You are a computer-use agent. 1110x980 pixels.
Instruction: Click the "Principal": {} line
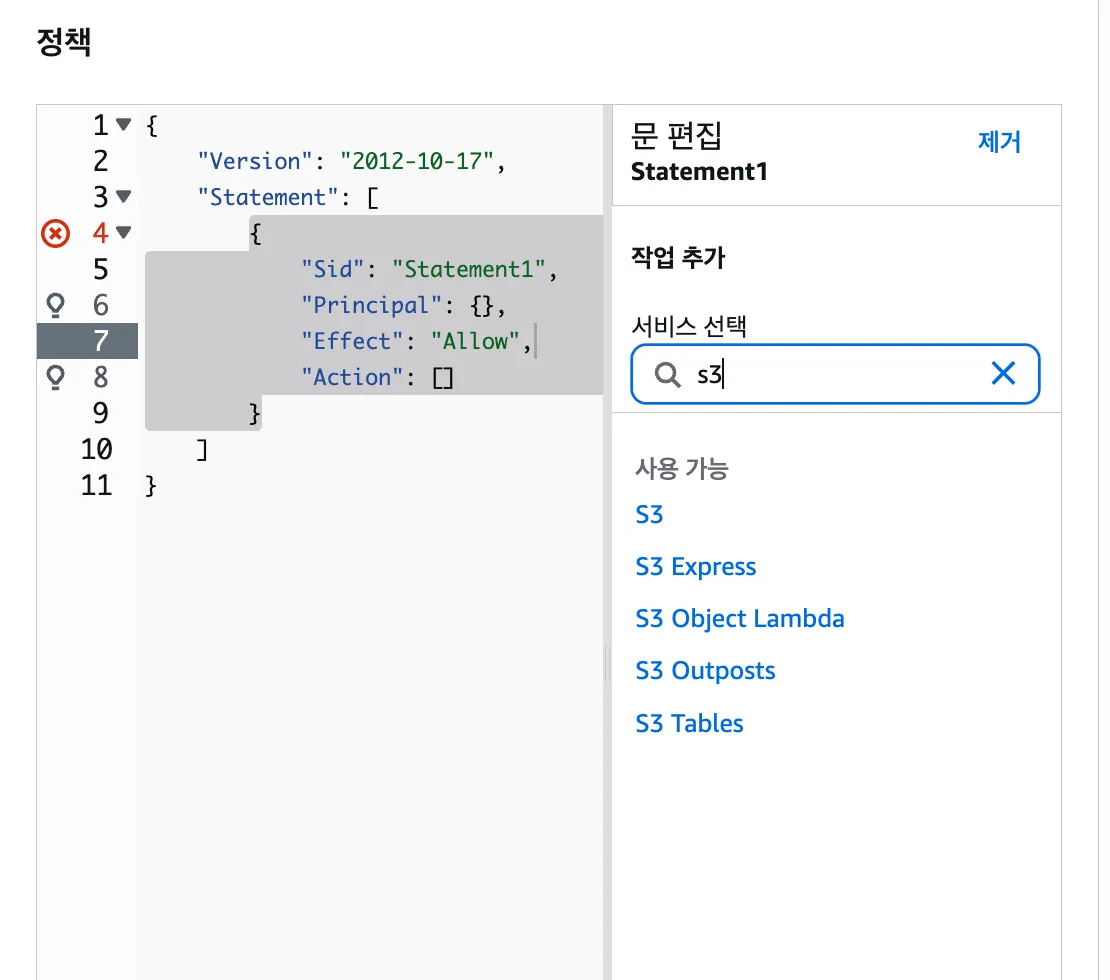403,305
